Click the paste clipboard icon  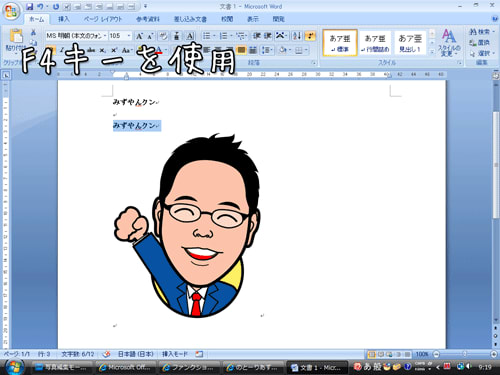click(15, 36)
